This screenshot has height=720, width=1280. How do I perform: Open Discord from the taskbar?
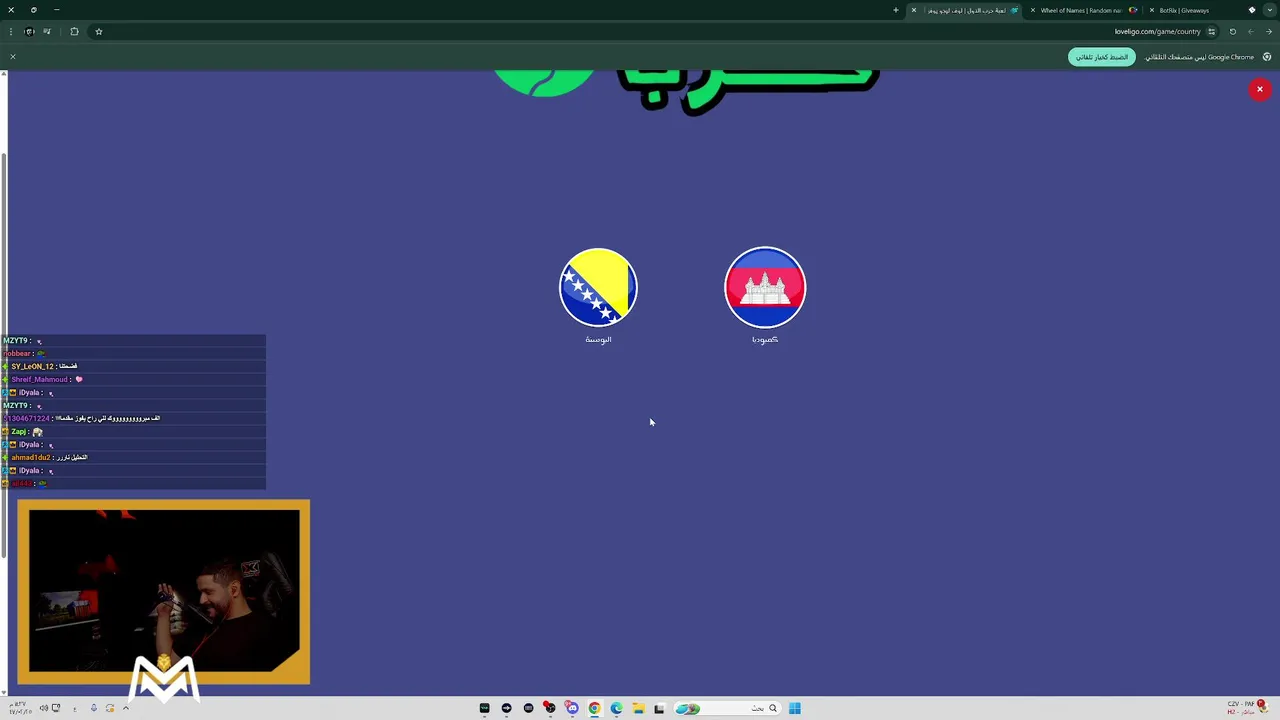pos(572,708)
